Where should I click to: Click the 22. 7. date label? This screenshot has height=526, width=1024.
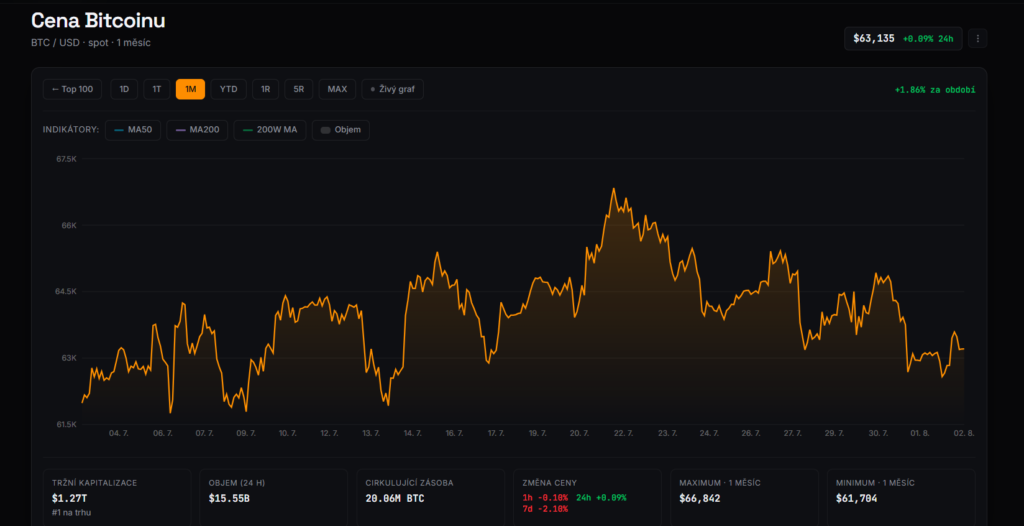click(624, 433)
